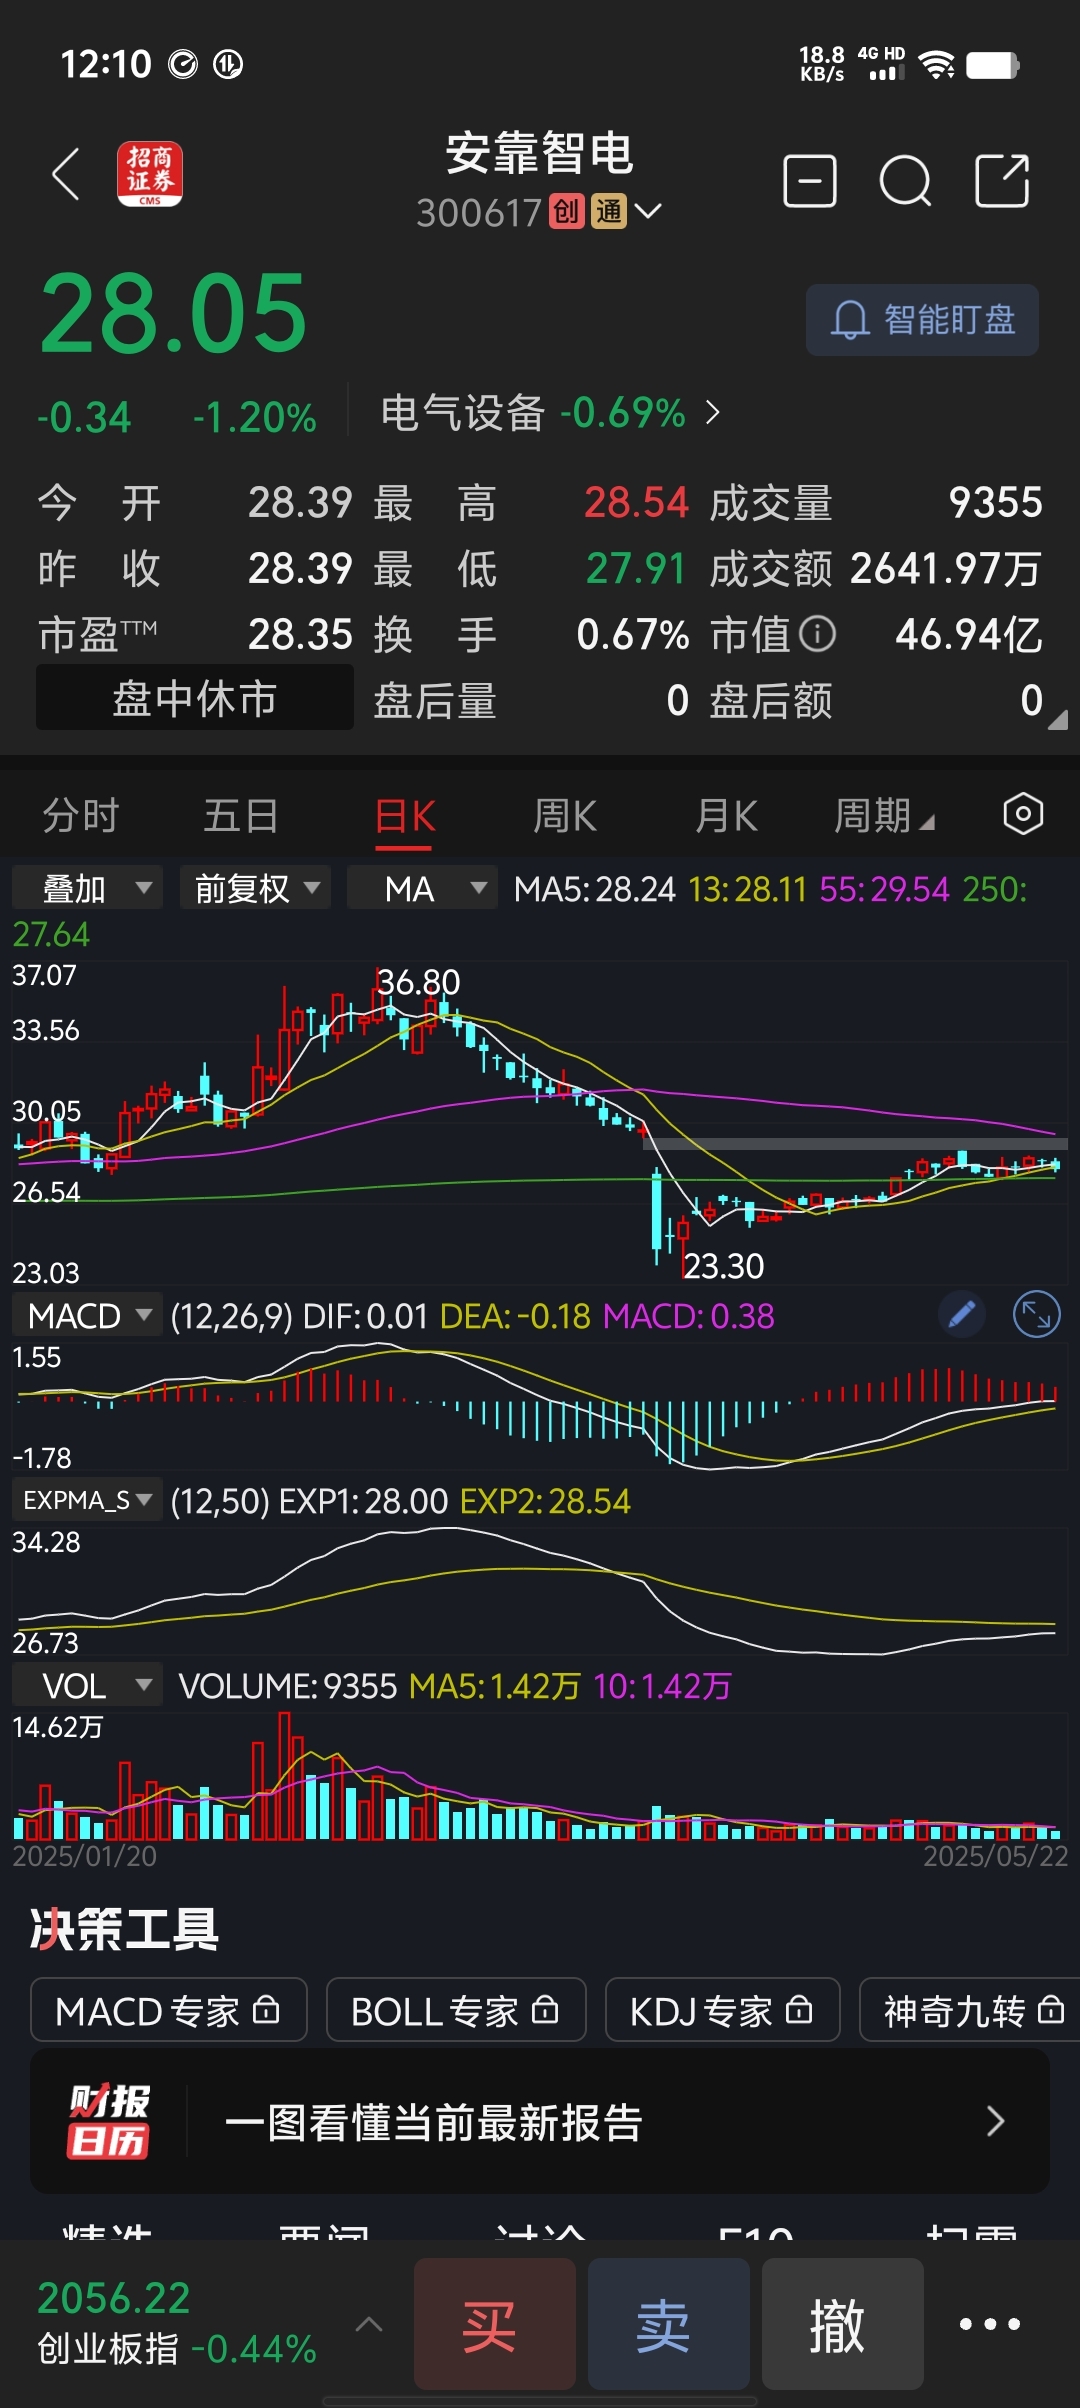Switch to the 周K tab

(x=565, y=816)
